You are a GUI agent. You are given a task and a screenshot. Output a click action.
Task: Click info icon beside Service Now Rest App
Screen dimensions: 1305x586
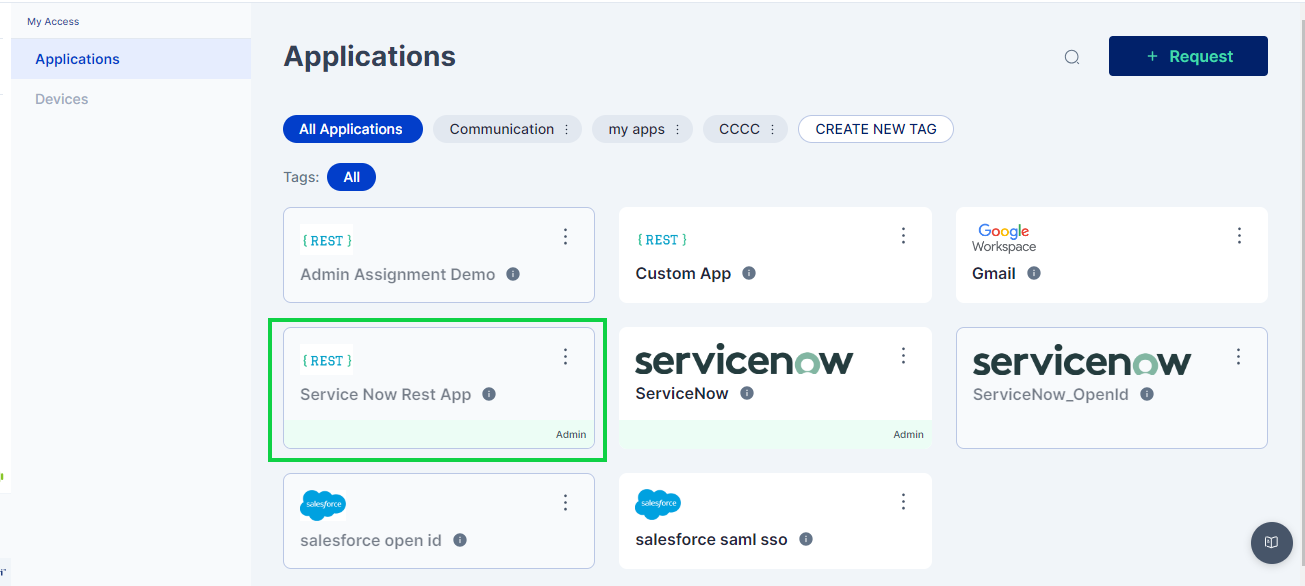click(489, 394)
